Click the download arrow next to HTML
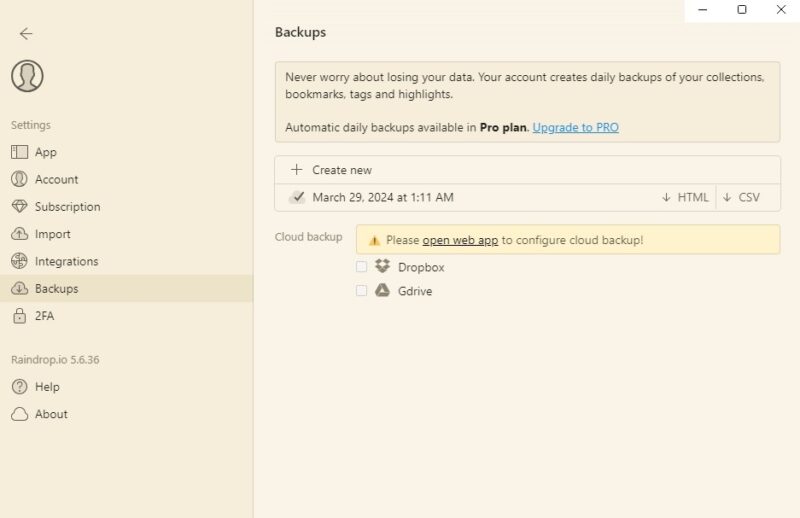This screenshot has height=518, width=800. [x=666, y=198]
